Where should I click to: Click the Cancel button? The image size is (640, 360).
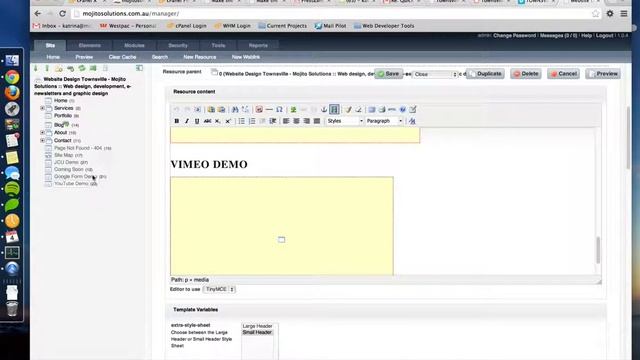pos(564,74)
